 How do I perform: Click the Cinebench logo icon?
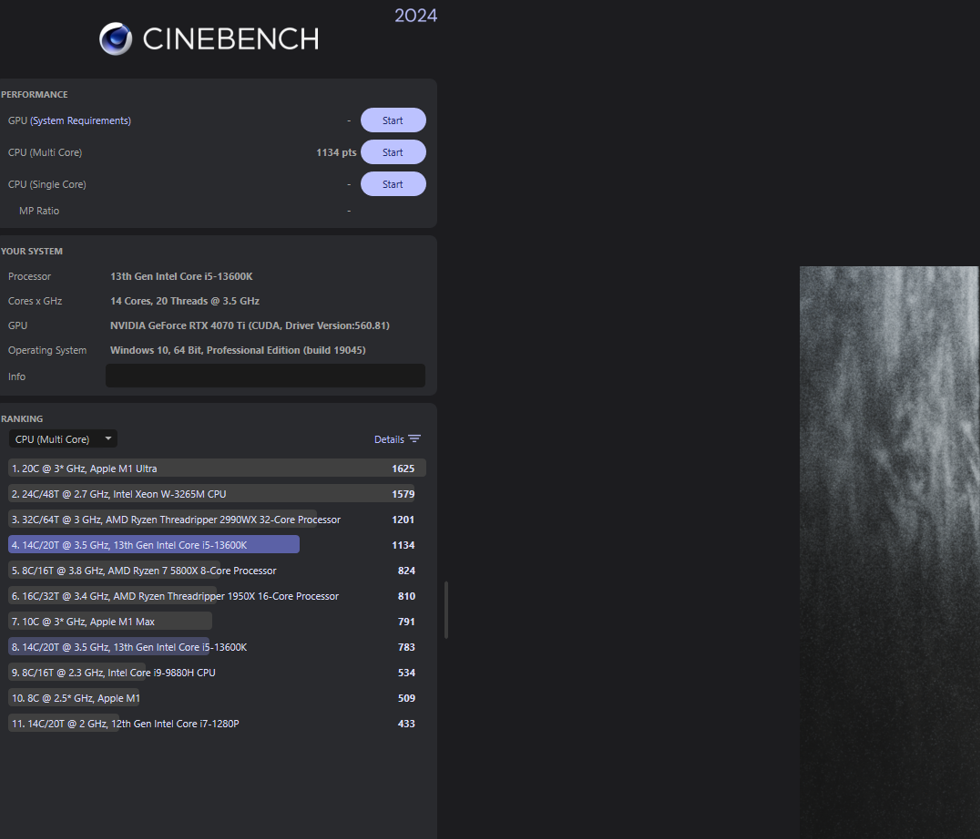pyautogui.click(x=116, y=39)
